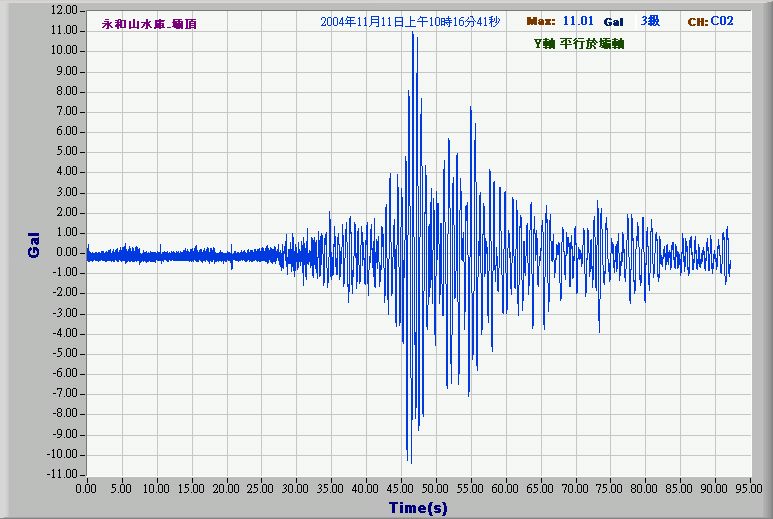
Task: Click the Gal Y-axis title
Action: pyautogui.click(x=34, y=246)
